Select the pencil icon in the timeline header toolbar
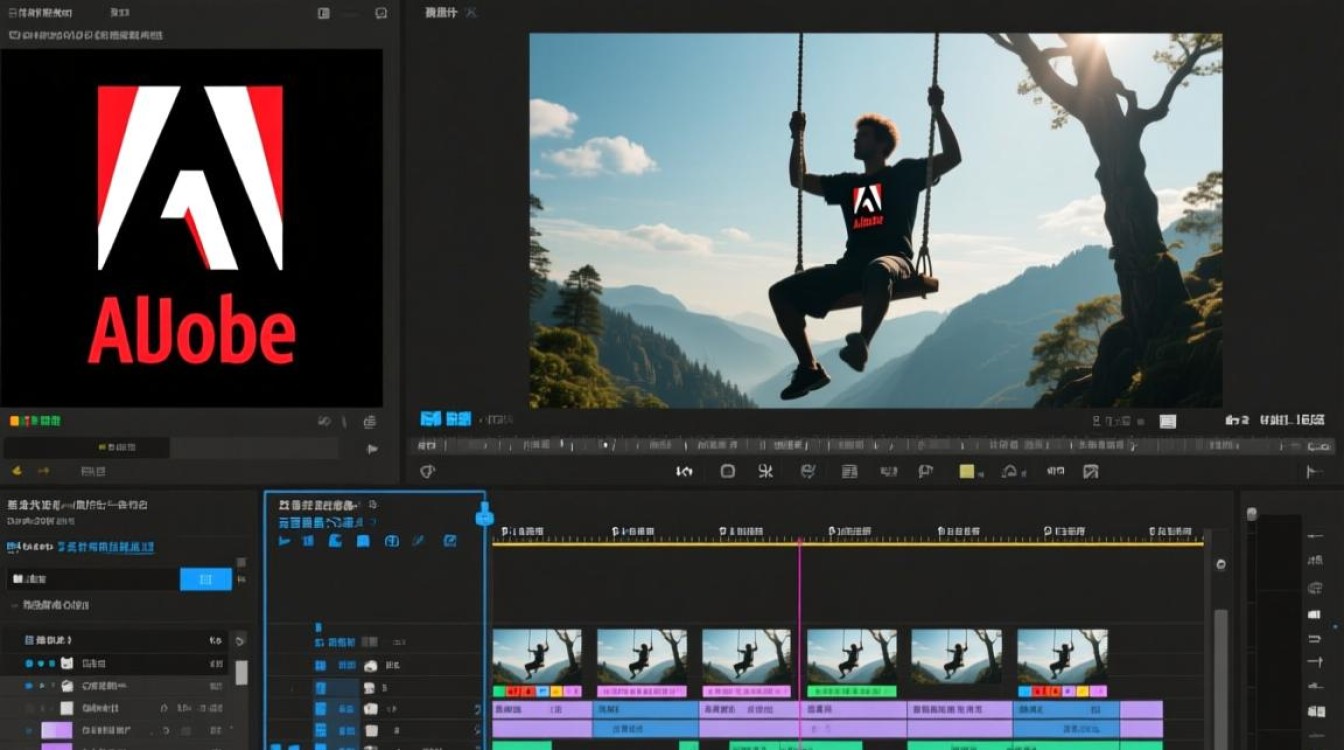Image resolution: width=1344 pixels, height=750 pixels. (419, 541)
